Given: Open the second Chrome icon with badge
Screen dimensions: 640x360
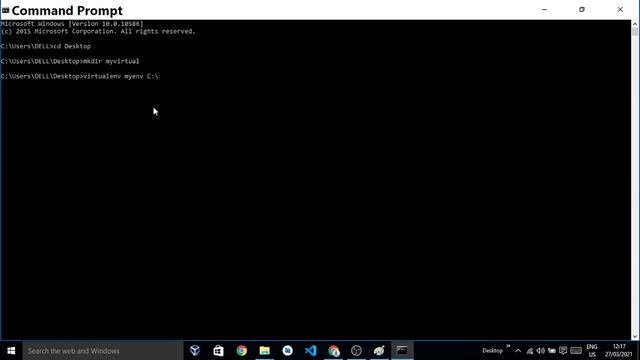Looking at the screenshot, I should click(x=334, y=350).
